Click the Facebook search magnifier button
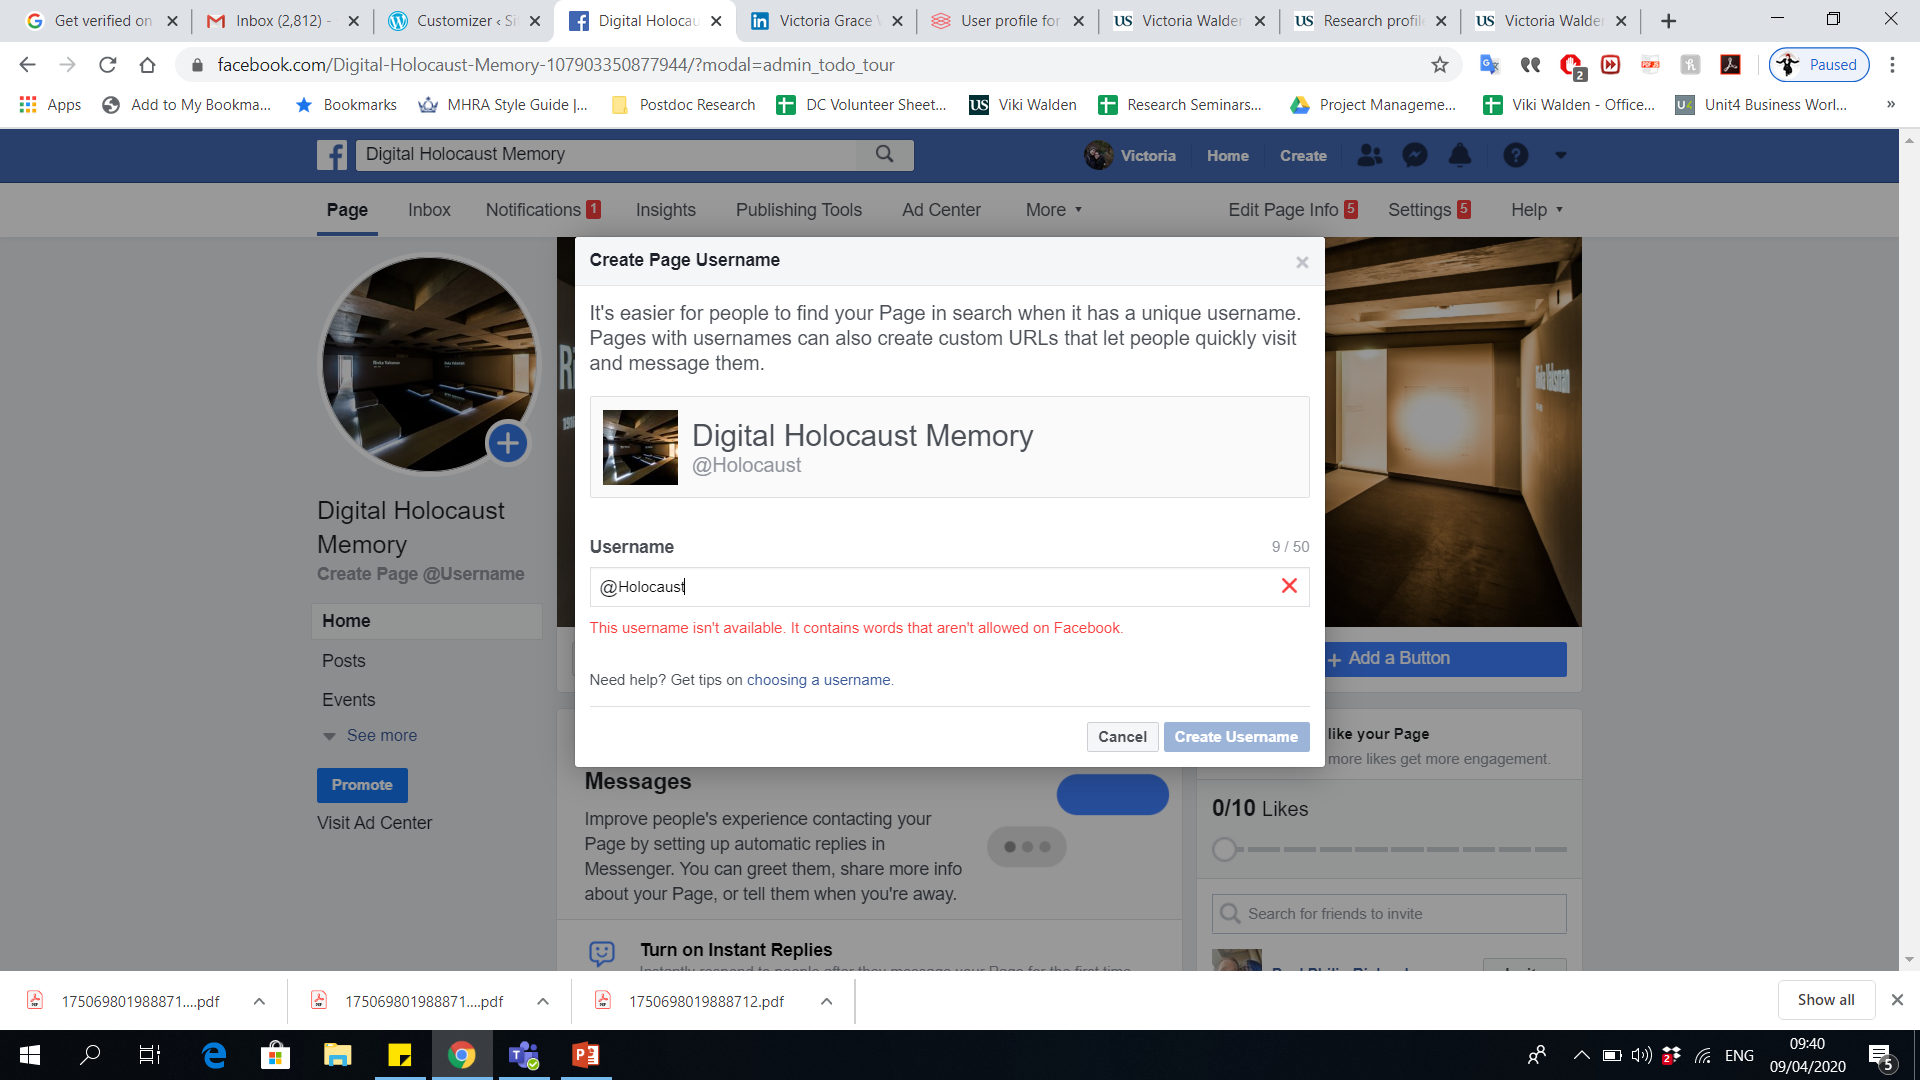This screenshot has height=1080, width=1920. point(884,154)
